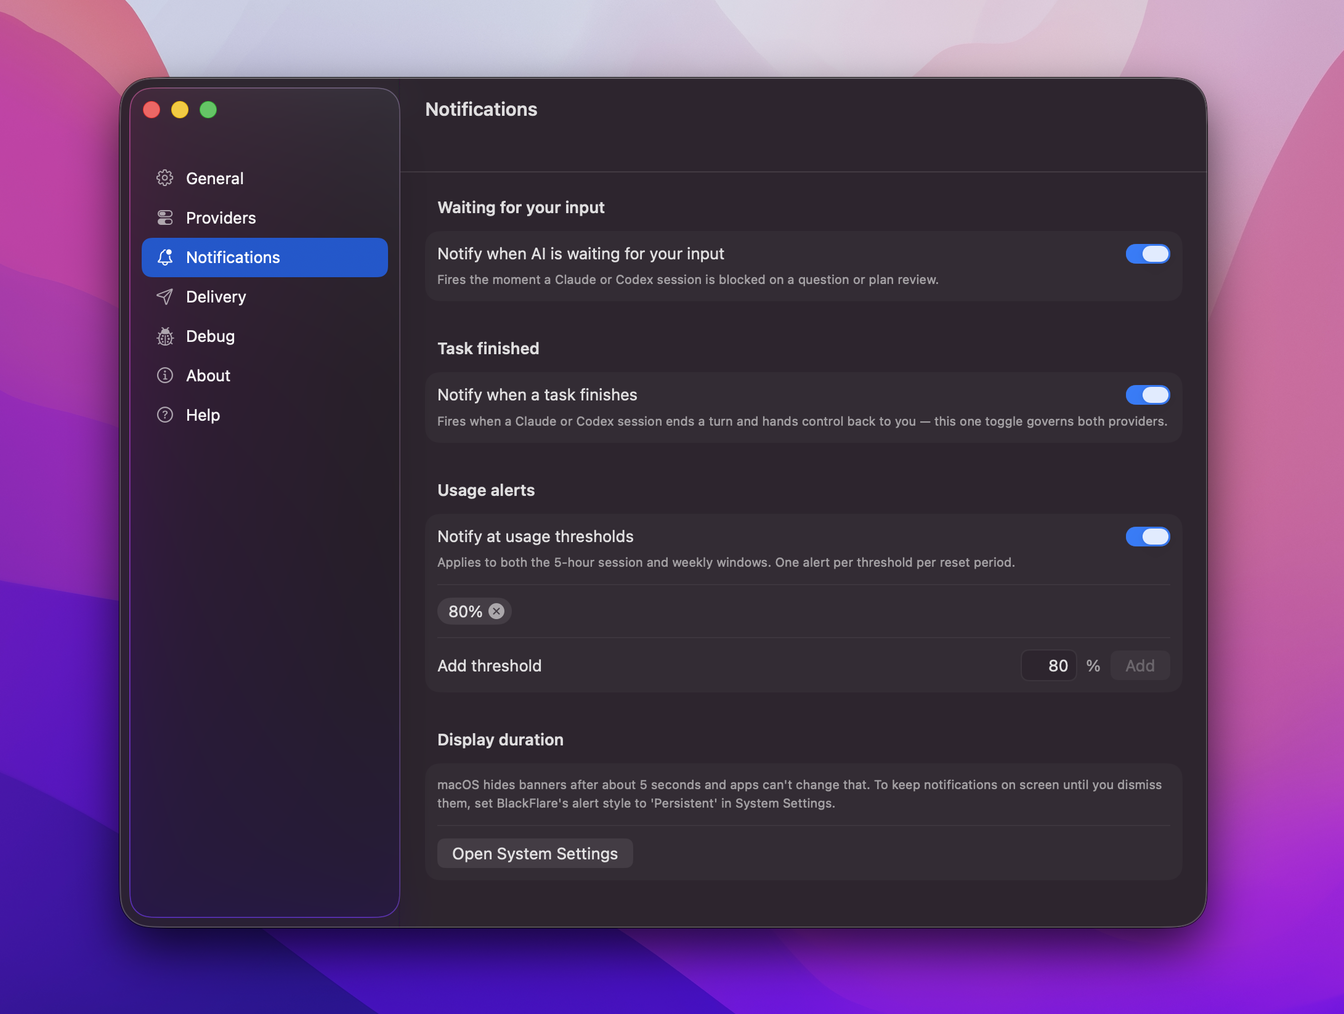Open the General settings section
The width and height of the screenshot is (1344, 1014).
point(265,178)
